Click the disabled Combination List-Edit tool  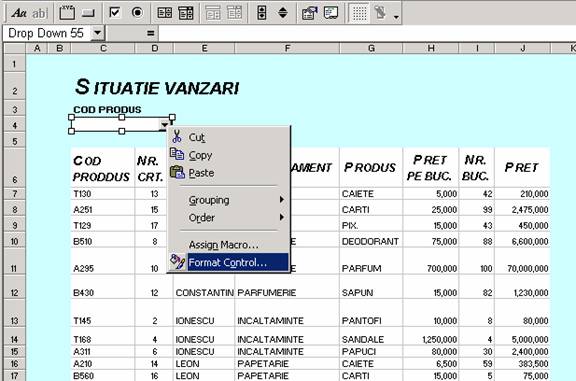(x=213, y=13)
